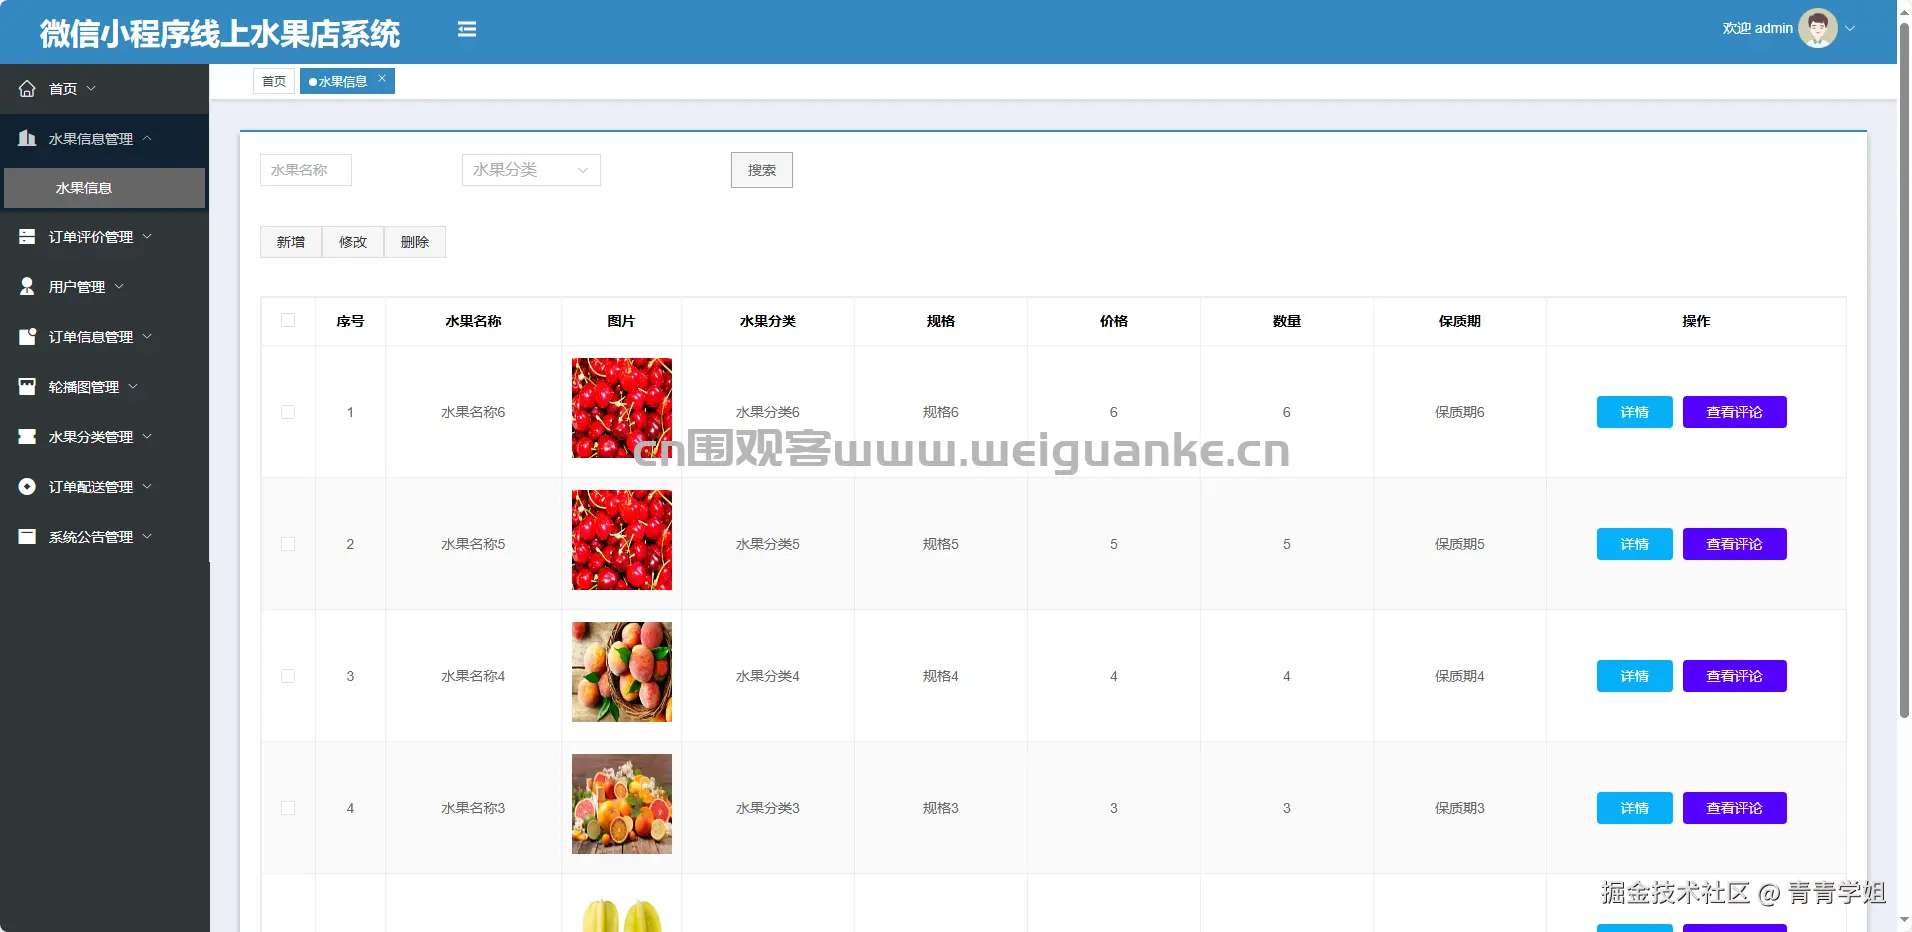Screen dimensions: 1912x932
Task: Expand the 轮播图管理 menu chevron
Action: (133, 386)
